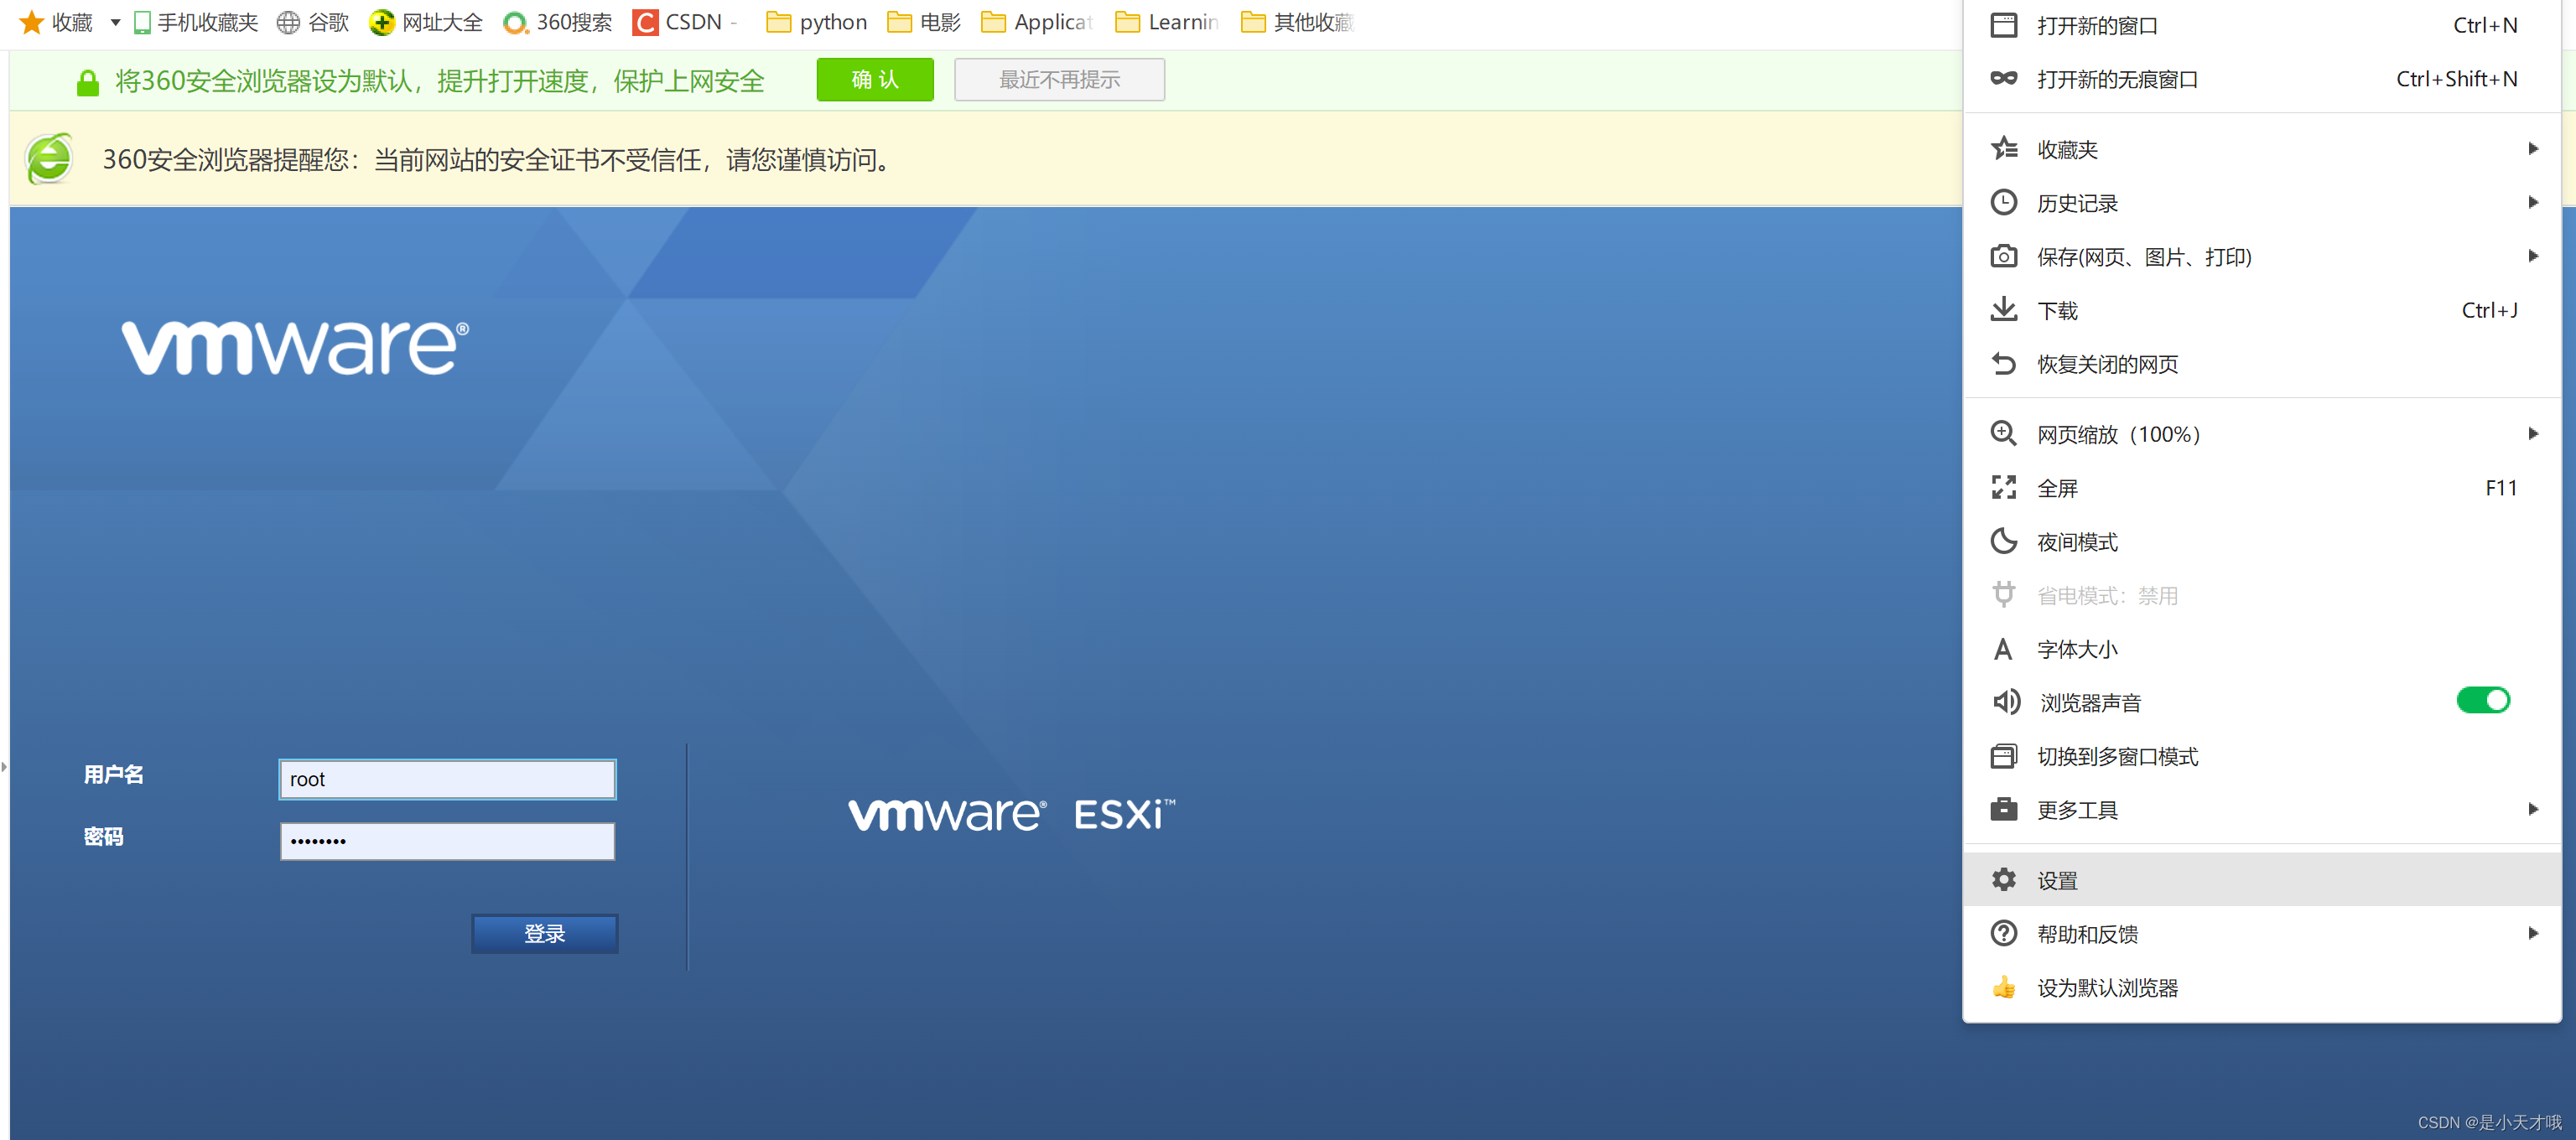The height and width of the screenshot is (1140, 2576).
Task: Click the 登录 login button
Action: click(x=544, y=933)
